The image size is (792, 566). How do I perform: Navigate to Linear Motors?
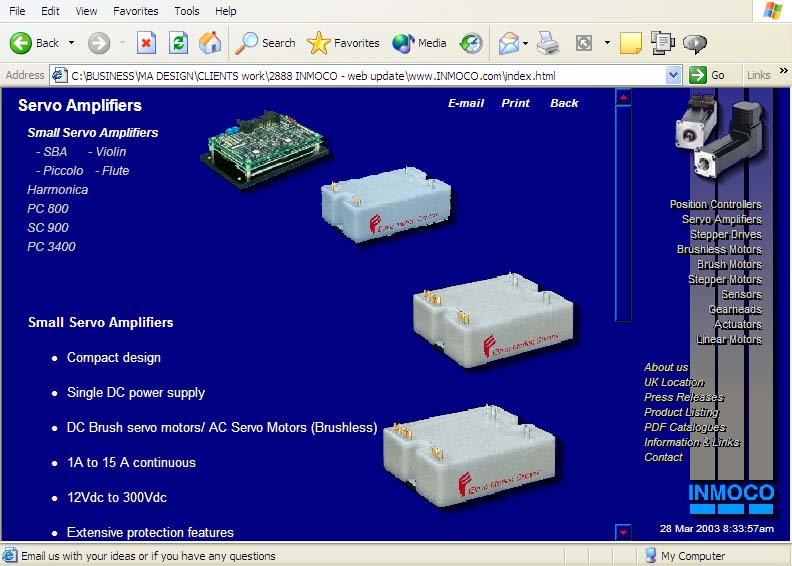(x=729, y=340)
